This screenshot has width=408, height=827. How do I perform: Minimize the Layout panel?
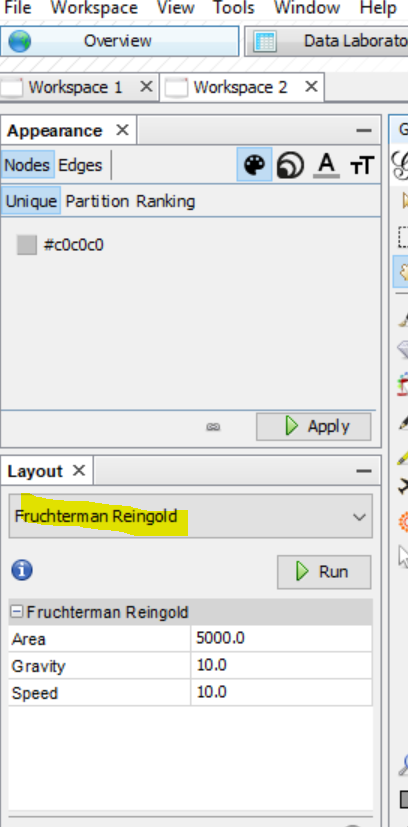pos(364,471)
